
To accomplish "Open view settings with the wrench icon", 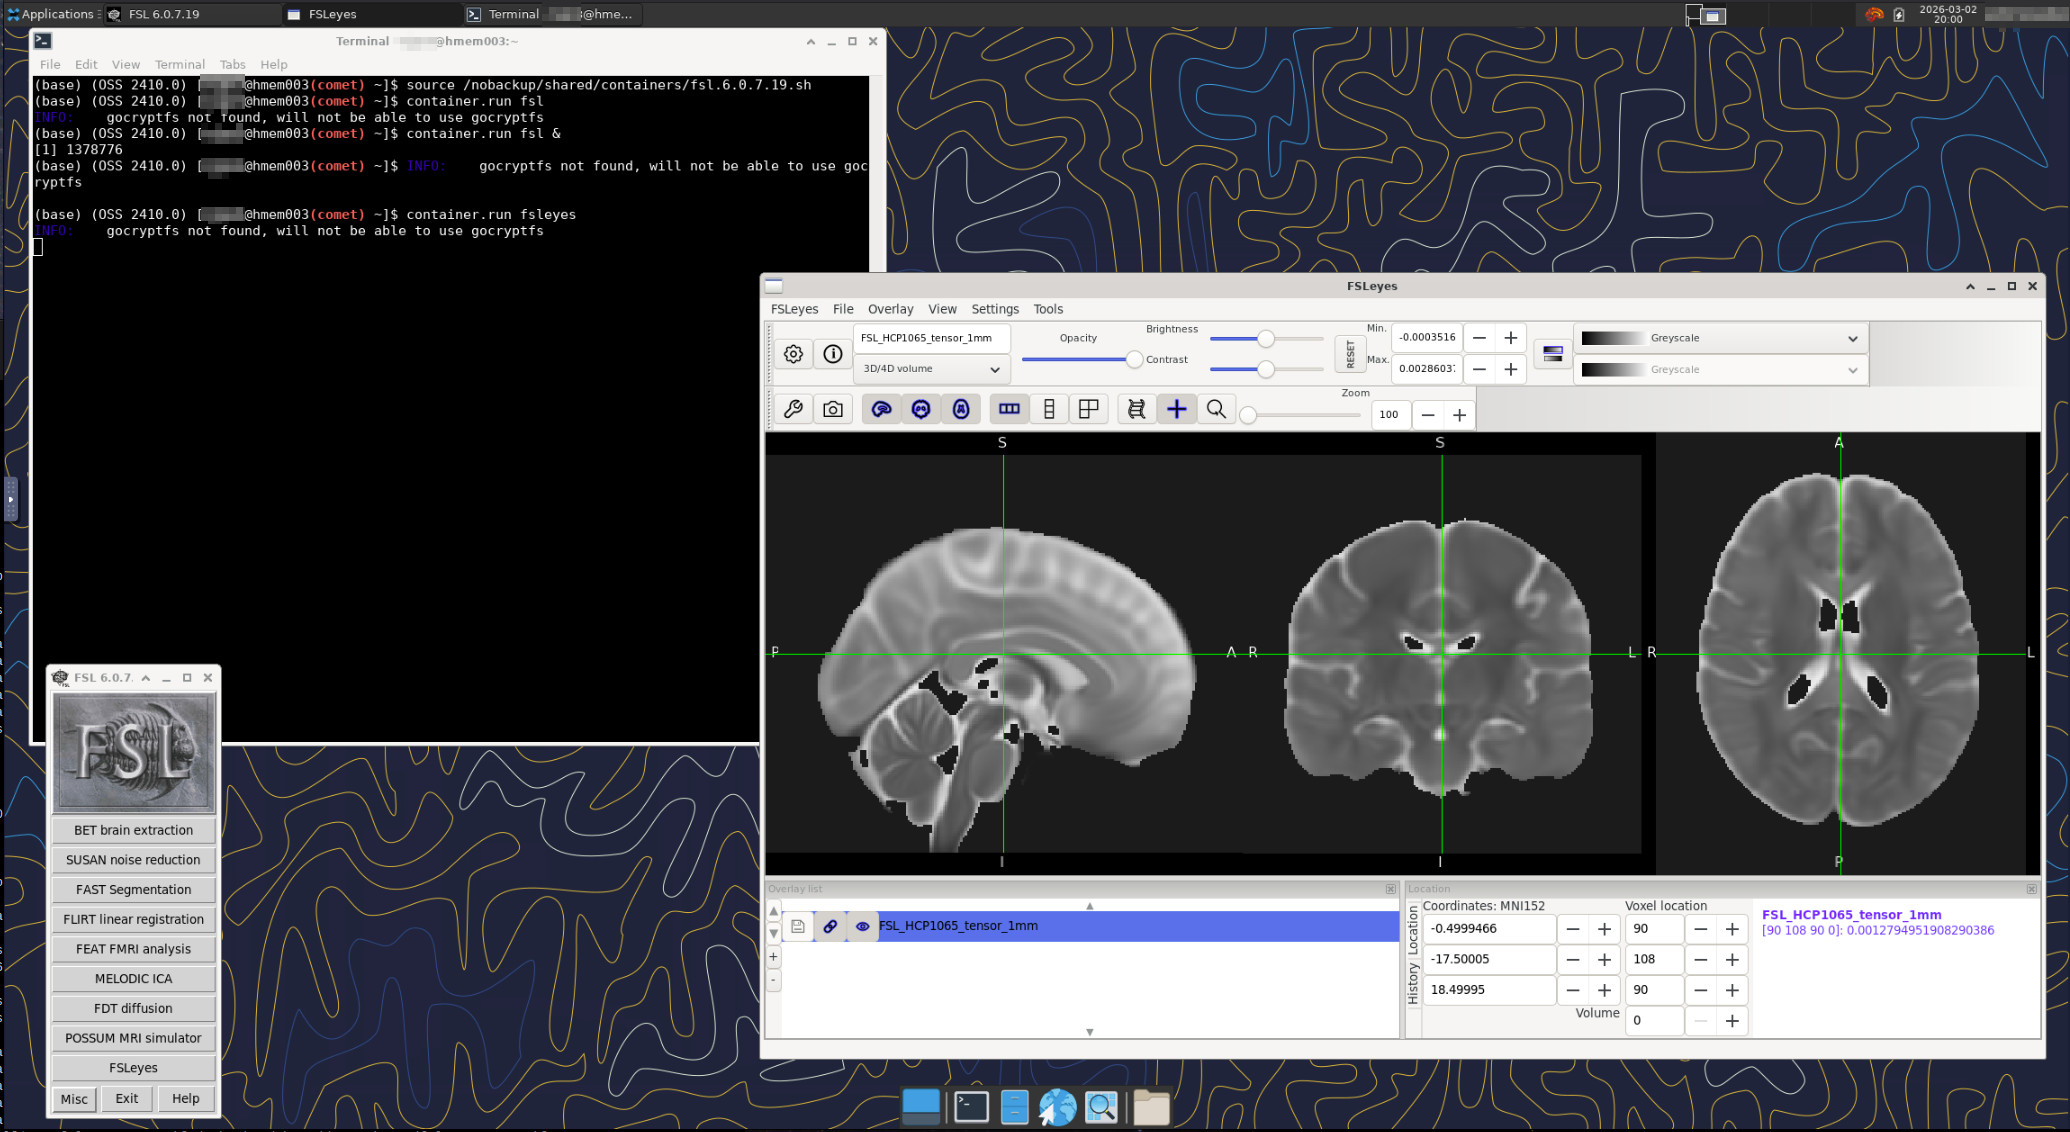I will (x=793, y=409).
